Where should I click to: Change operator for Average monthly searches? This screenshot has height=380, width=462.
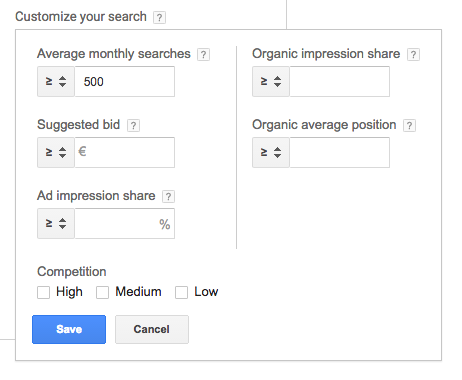pyautogui.click(x=56, y=81)
